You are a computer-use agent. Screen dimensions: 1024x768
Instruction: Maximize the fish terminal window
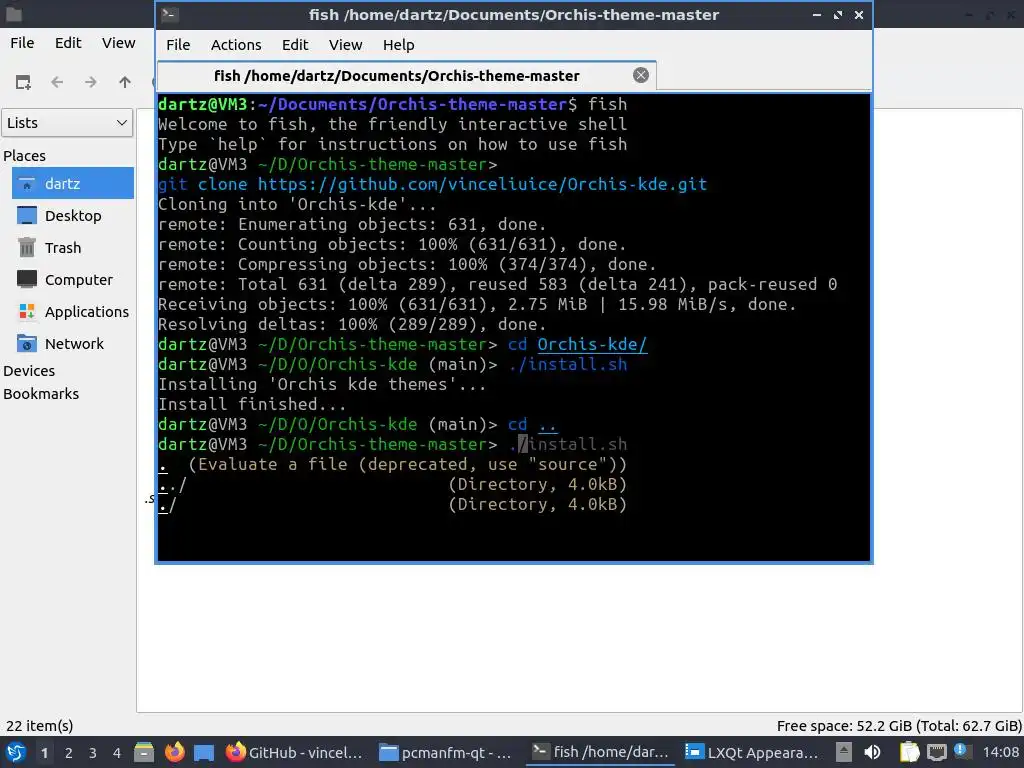(x=838, y=14)
